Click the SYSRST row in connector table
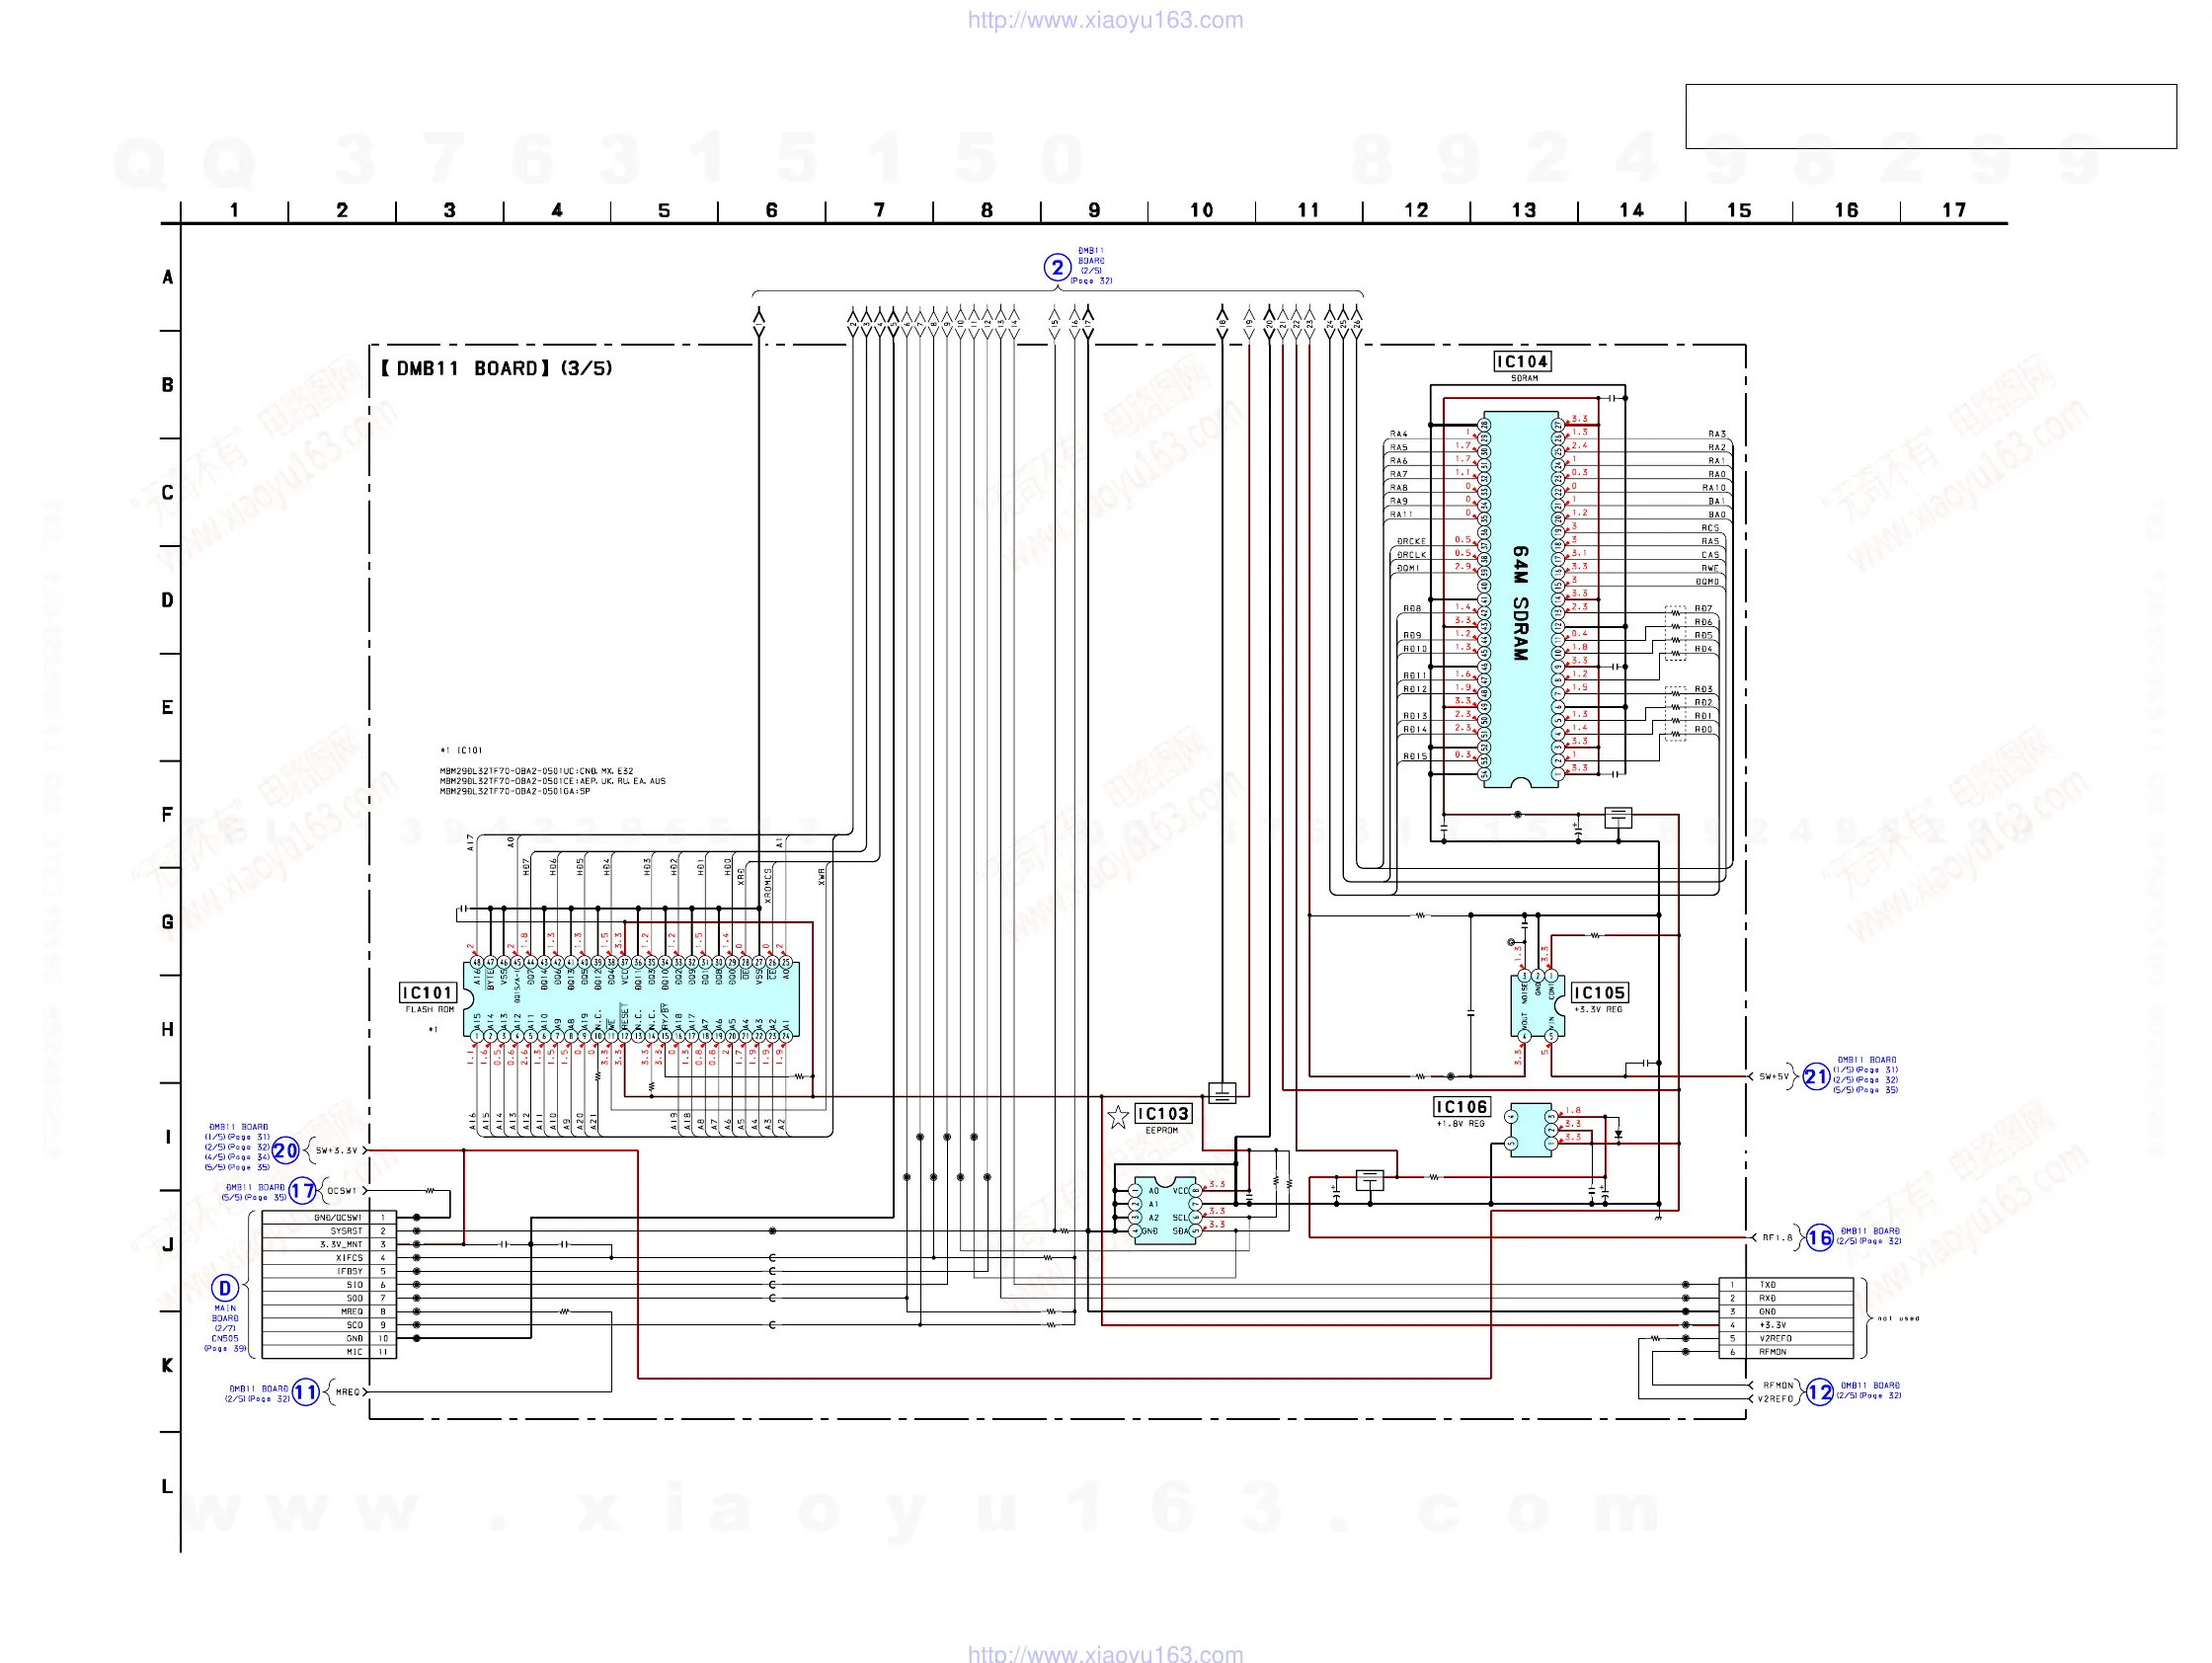The height and width of the screenshot is (1663, 2212). [x=346, y=1231]
